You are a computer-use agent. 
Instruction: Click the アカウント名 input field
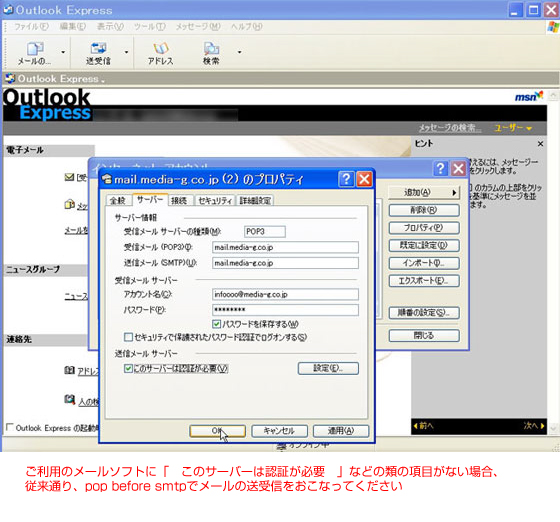coord(285,294)
